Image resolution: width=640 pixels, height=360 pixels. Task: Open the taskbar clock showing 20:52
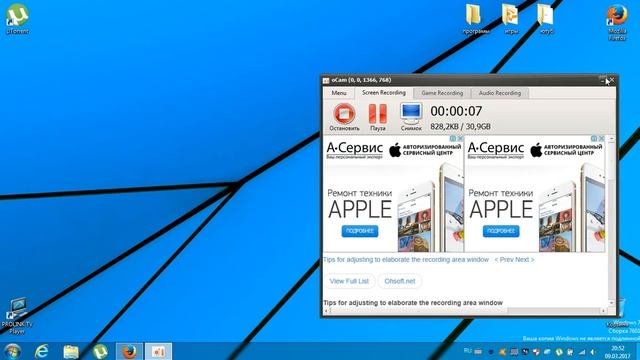point(618,352)
